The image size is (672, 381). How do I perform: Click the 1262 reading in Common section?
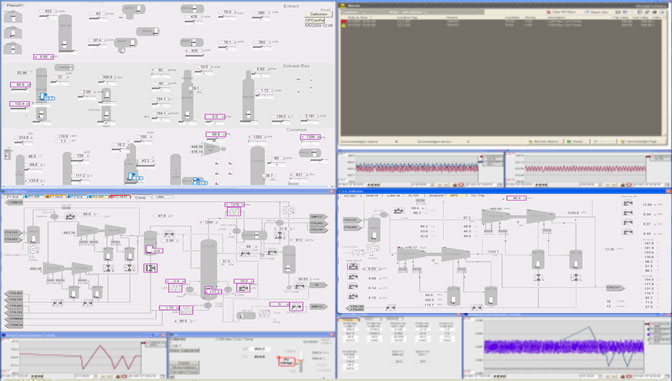click(257, 137)
